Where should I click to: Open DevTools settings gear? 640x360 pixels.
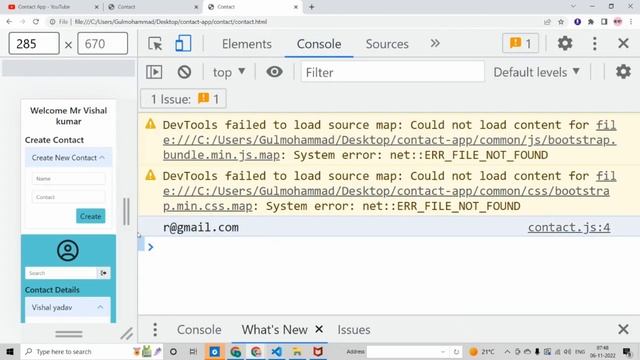point(565,43)
